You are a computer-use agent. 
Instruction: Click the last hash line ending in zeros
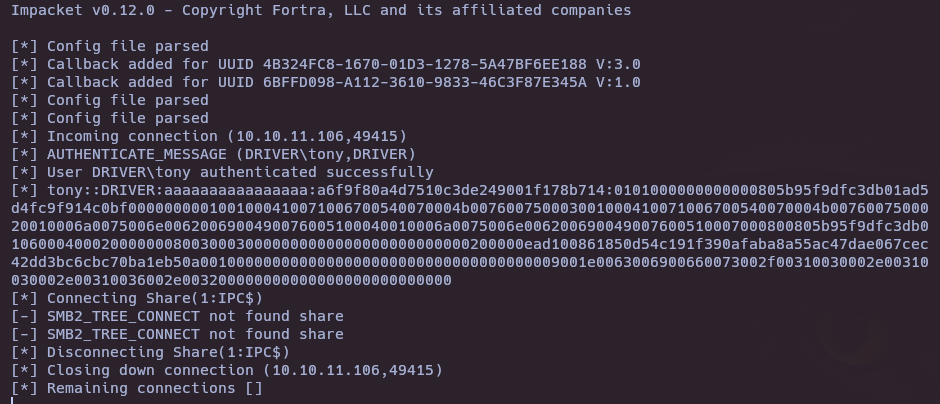[231, 280]
